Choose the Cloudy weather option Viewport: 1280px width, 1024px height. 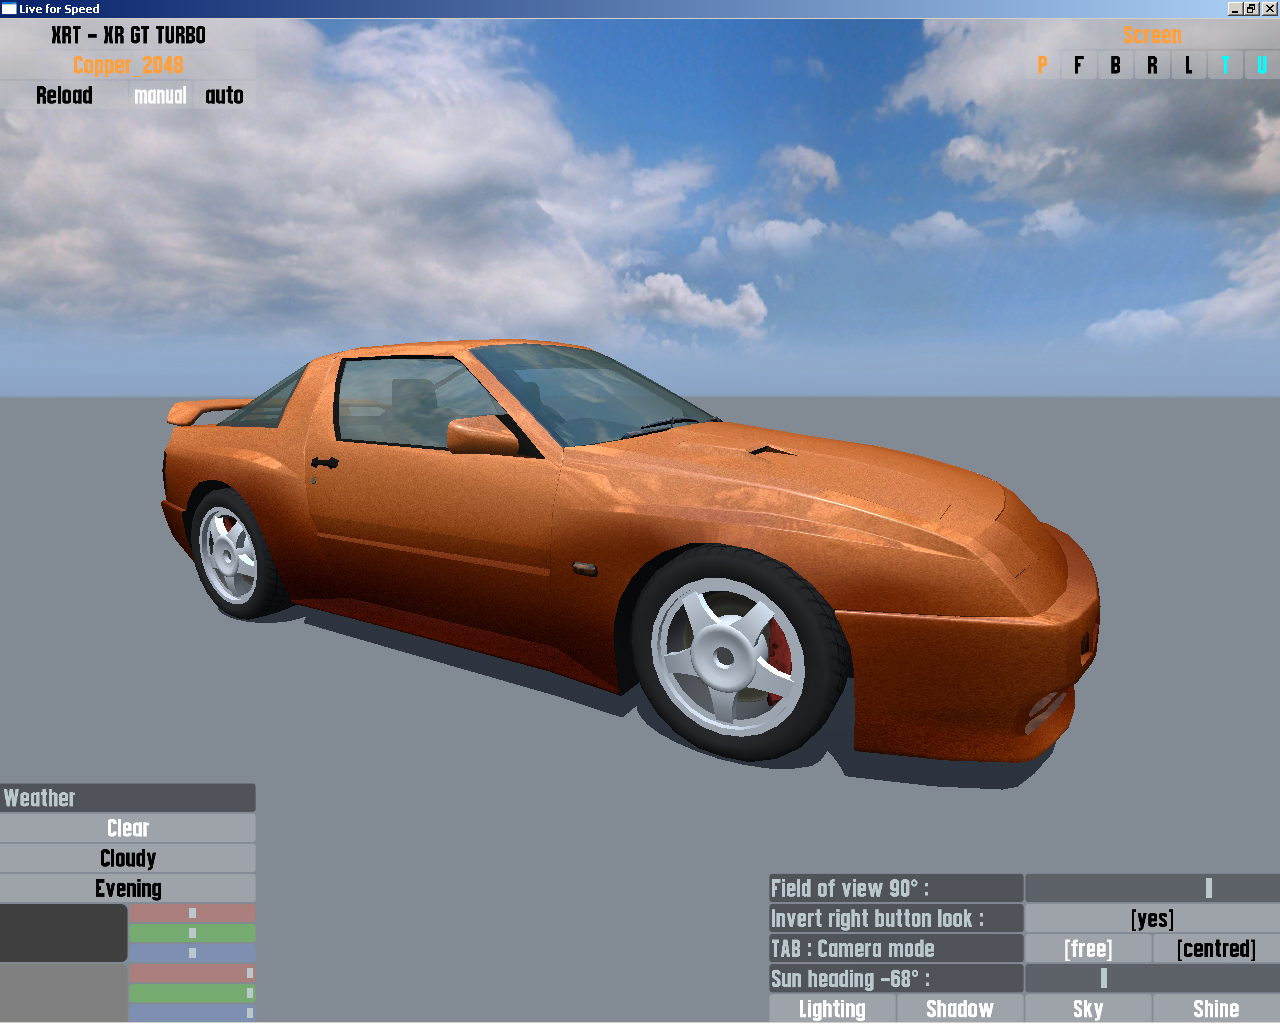coord(128,858)
